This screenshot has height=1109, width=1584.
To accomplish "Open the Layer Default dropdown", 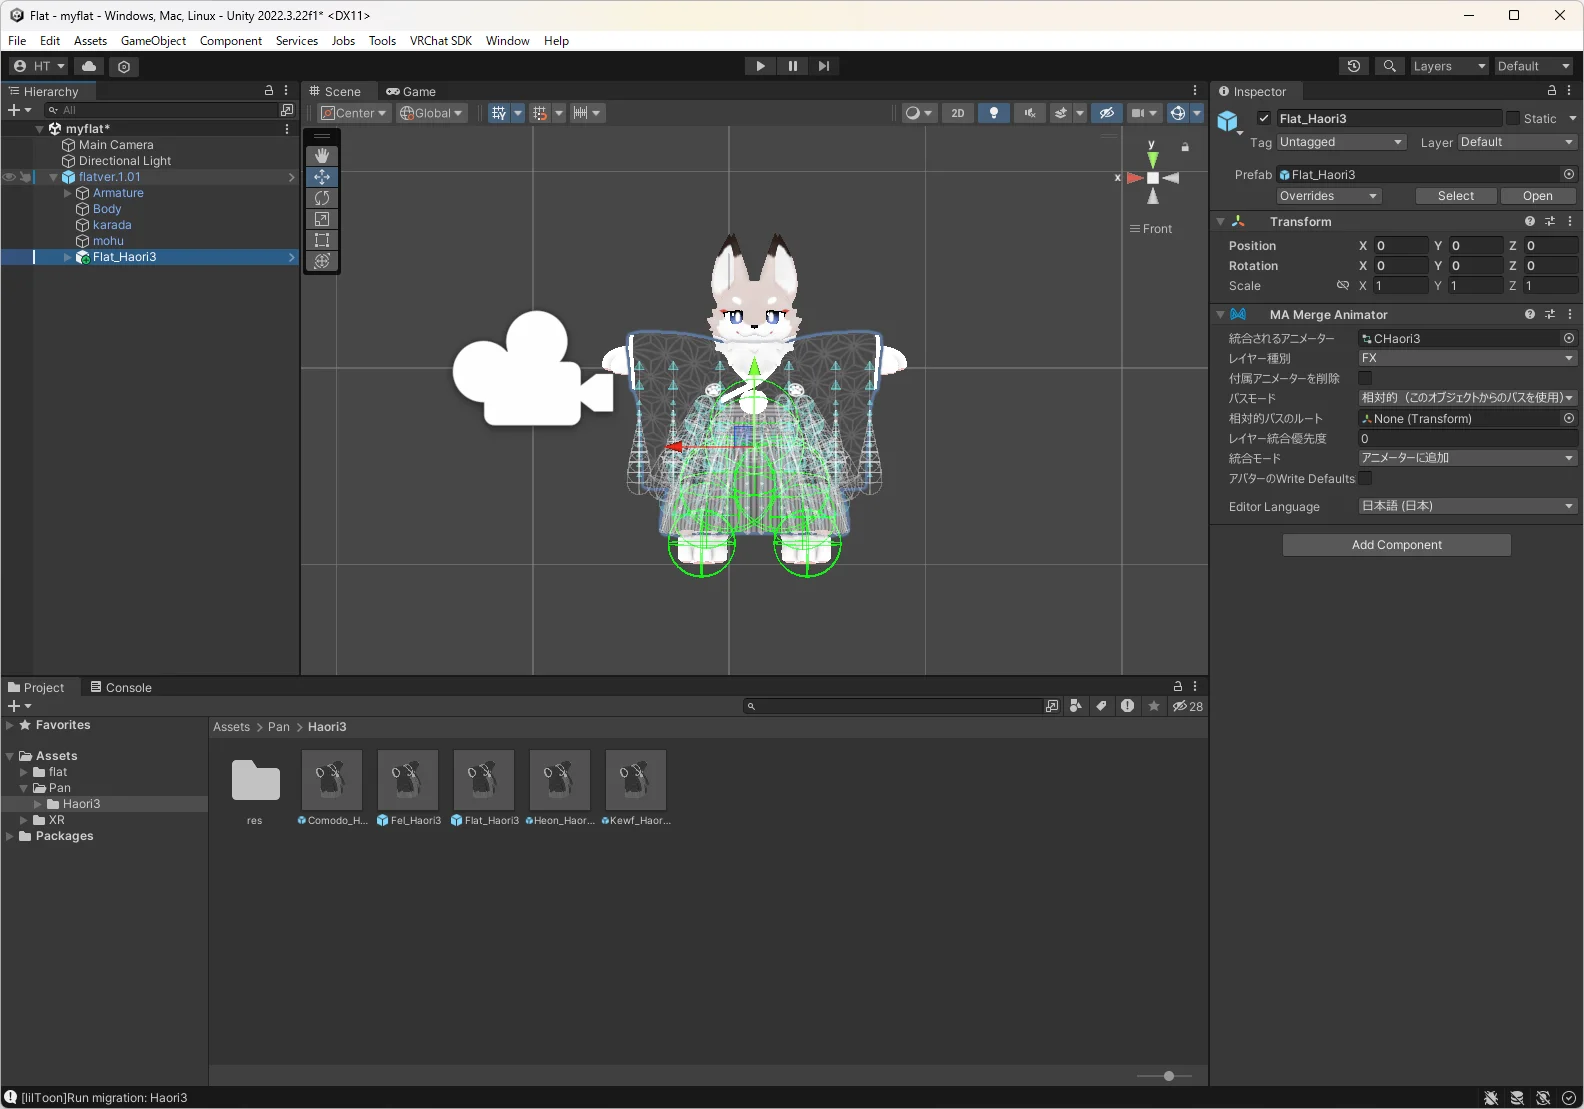I will tap(1517, 142).
